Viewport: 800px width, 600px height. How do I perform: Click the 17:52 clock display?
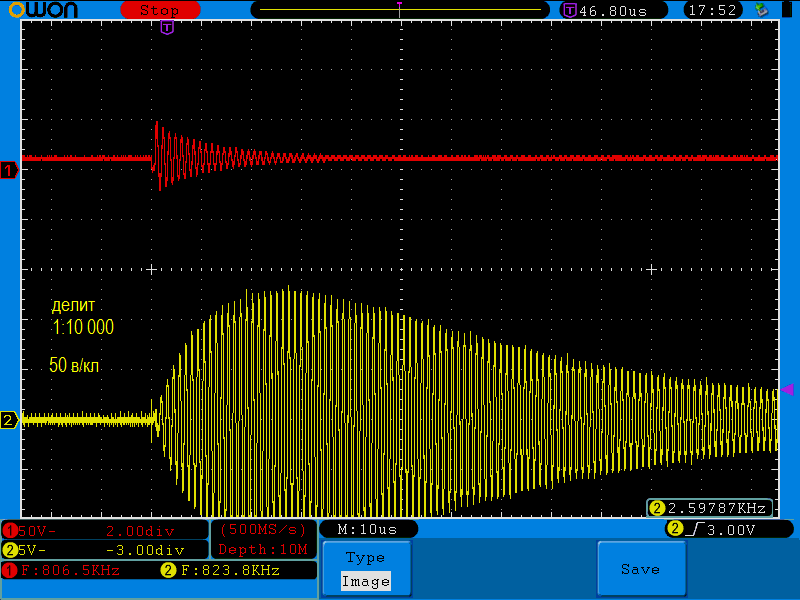point(712,10)
